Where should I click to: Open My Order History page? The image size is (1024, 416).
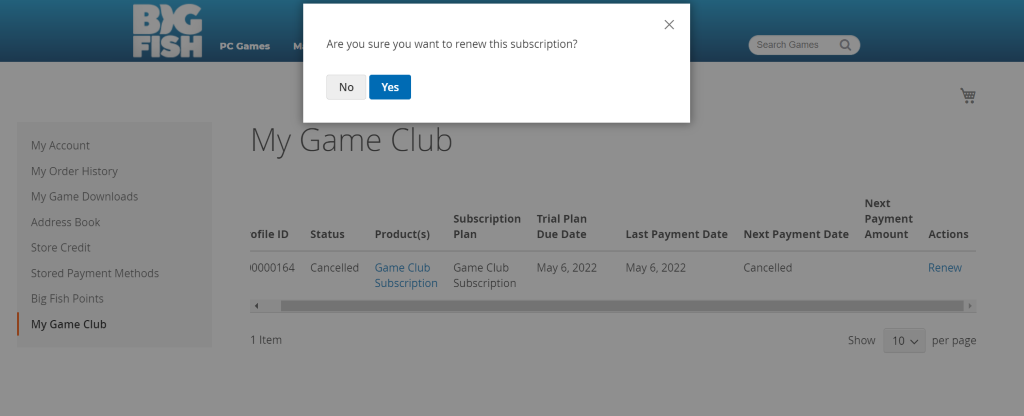tap(74, 171)
